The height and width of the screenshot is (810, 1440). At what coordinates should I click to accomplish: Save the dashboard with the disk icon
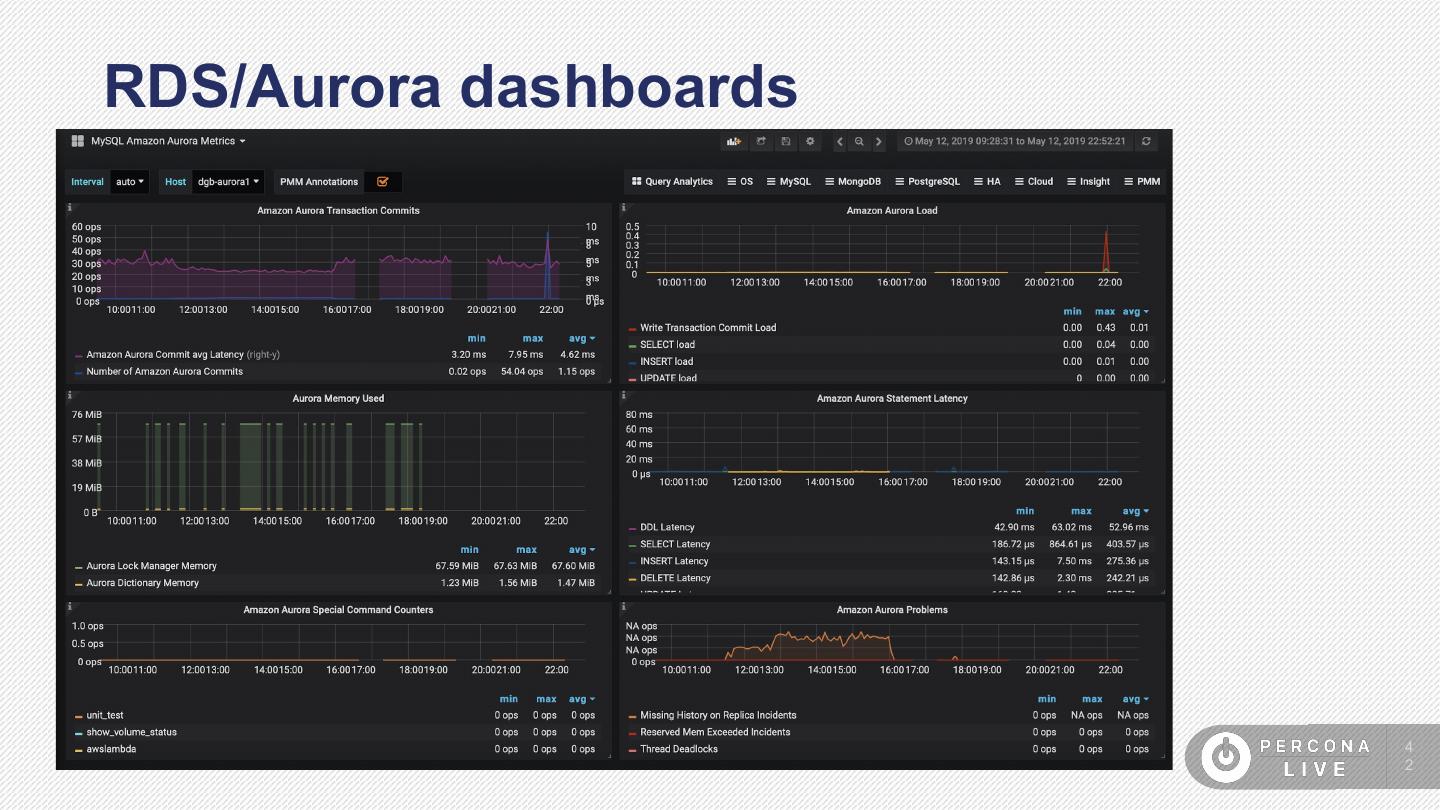(786, 142)
